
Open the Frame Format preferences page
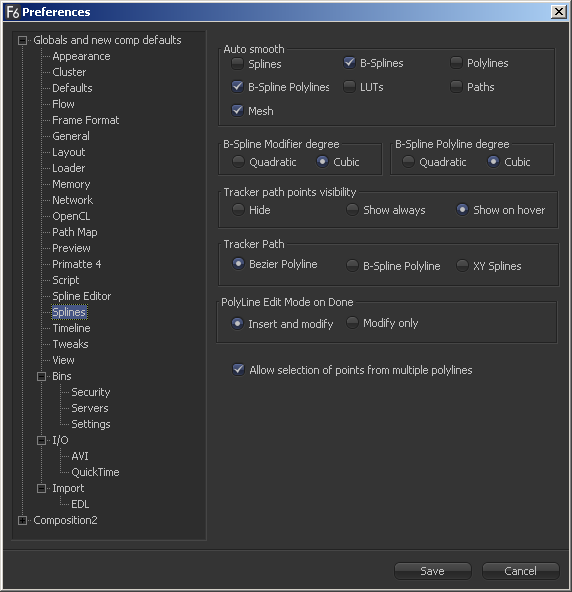coord(86,120)
